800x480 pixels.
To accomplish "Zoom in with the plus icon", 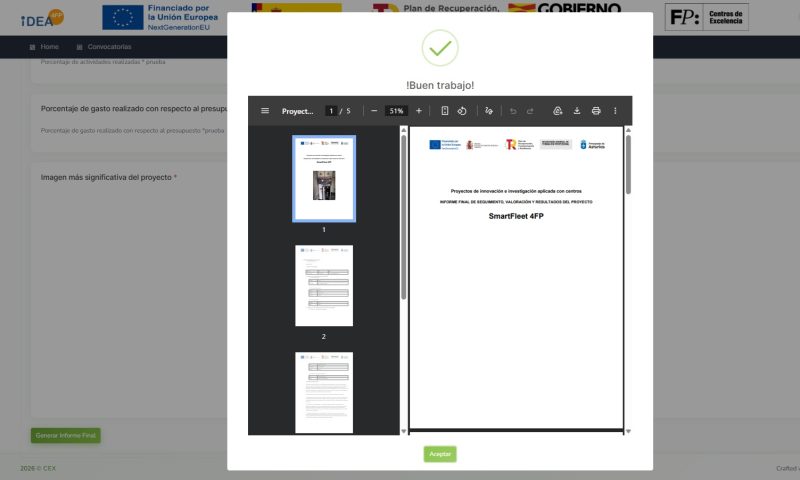I will point(418,111).
